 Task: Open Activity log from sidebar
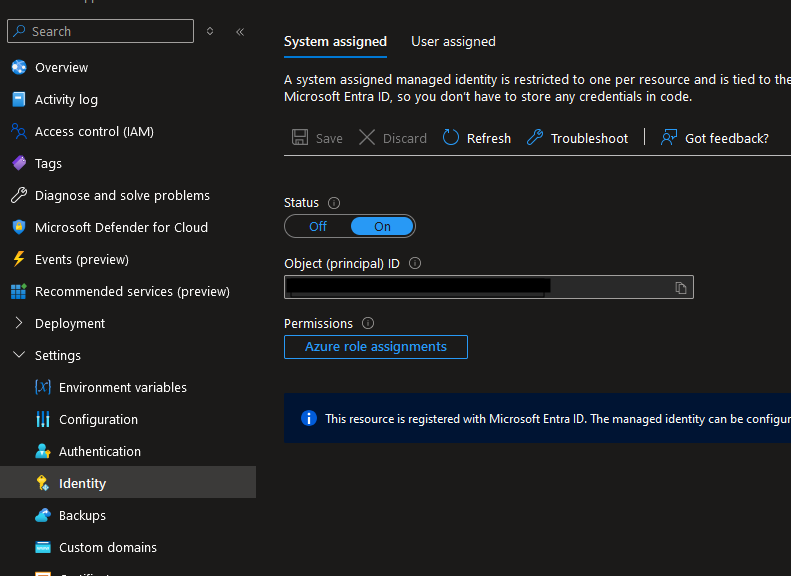66,99
